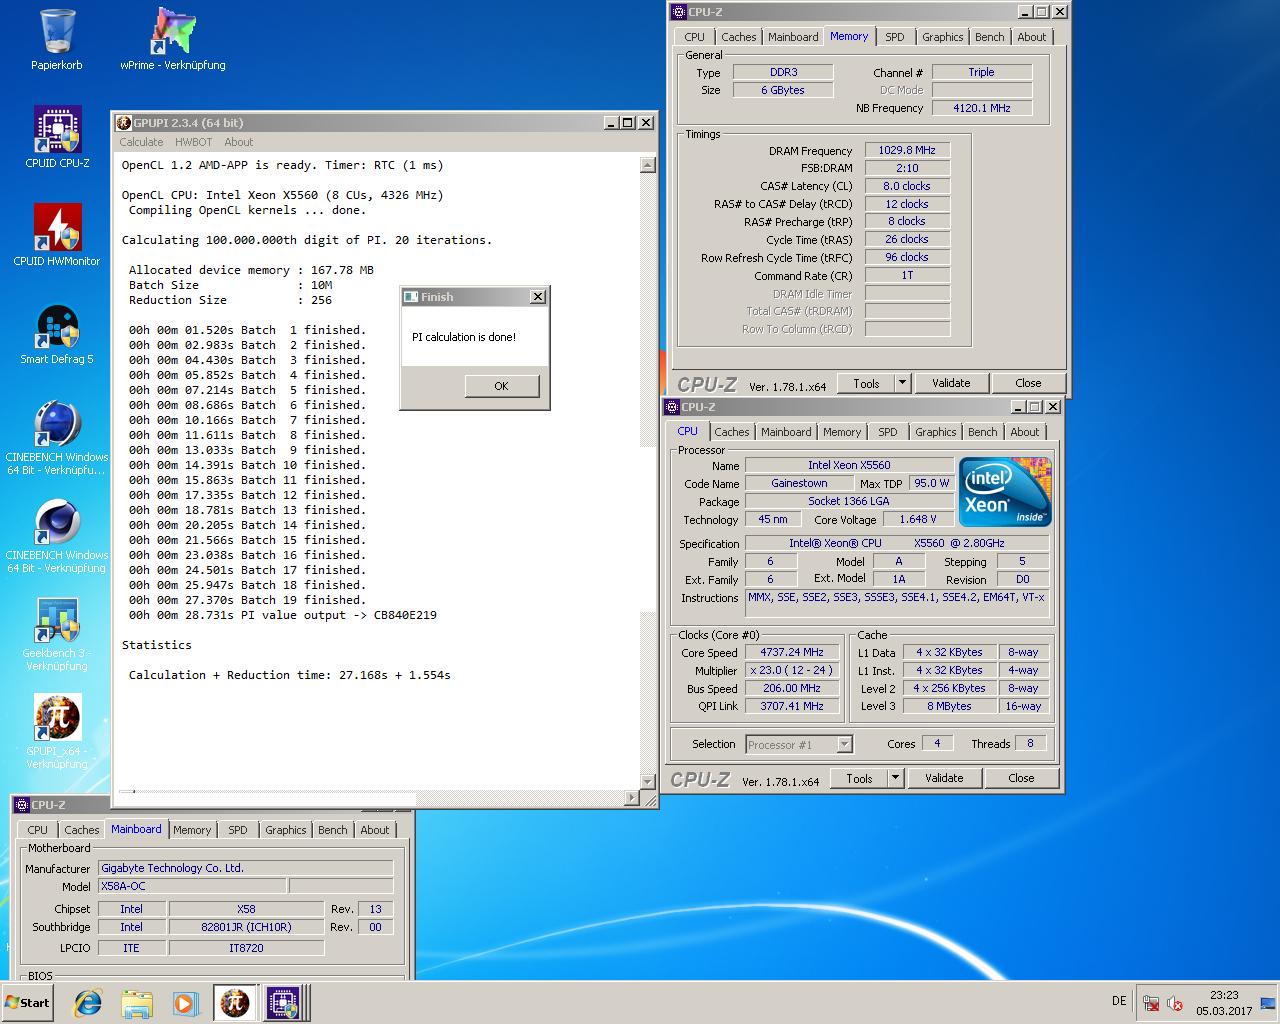Click the QPI Link 3707.41 MHz value

pos(791,706)
